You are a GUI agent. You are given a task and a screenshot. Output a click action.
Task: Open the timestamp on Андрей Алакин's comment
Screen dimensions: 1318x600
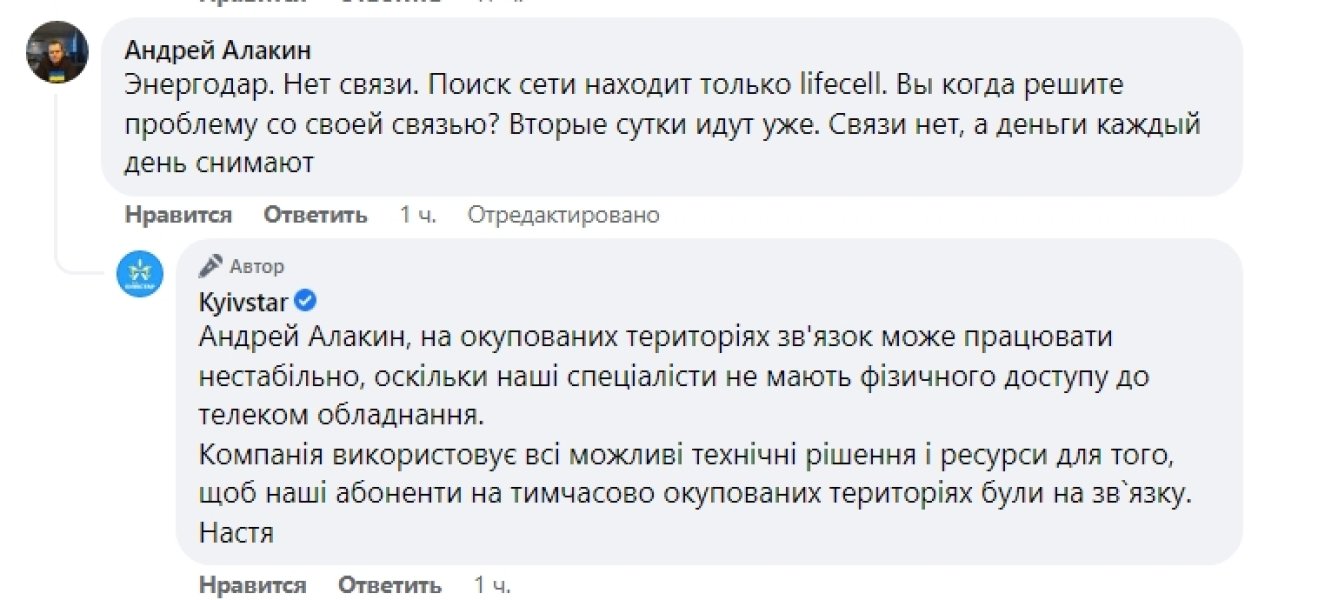(417, 215)
